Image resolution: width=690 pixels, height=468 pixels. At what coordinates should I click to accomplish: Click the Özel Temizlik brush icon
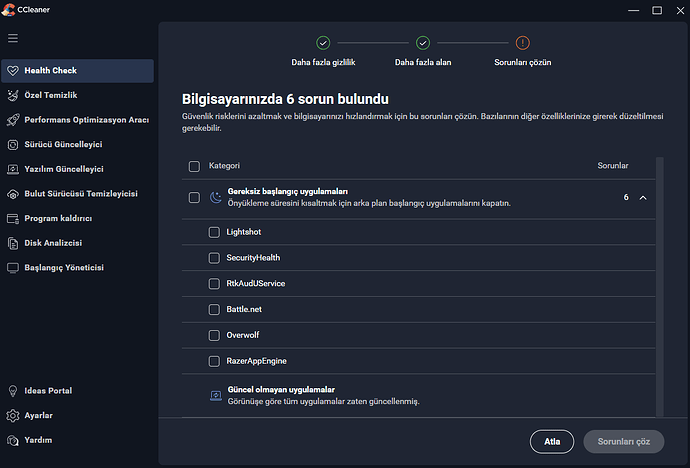pos(13,95)
